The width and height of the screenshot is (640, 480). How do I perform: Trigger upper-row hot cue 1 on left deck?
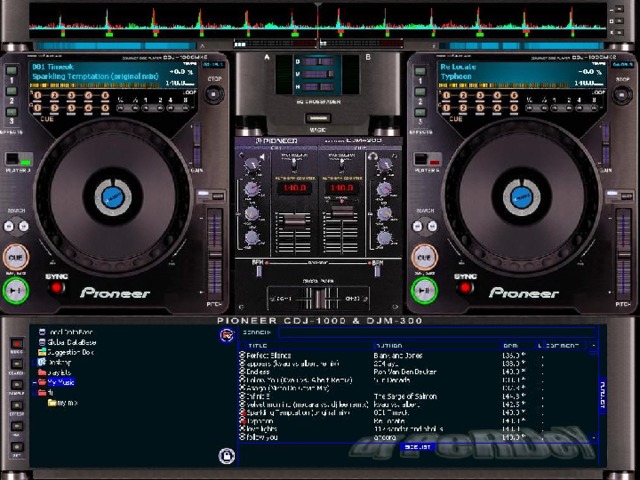pos(37,96)
